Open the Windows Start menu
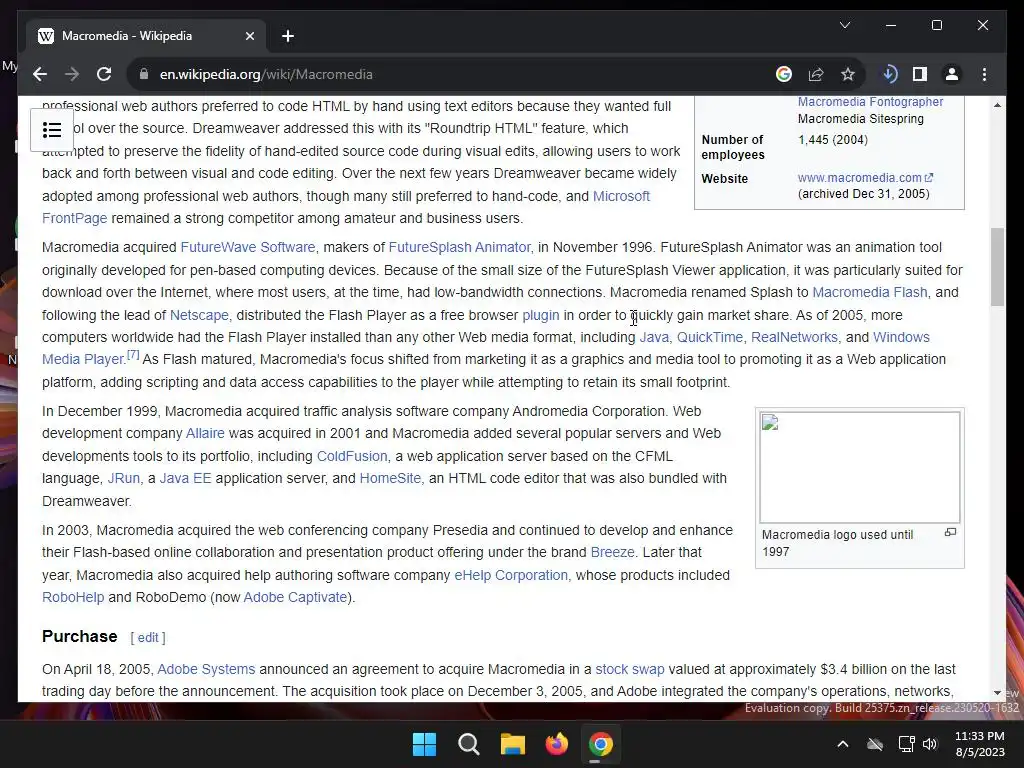This screenshot has height=768, width=1024. point(424,744)
